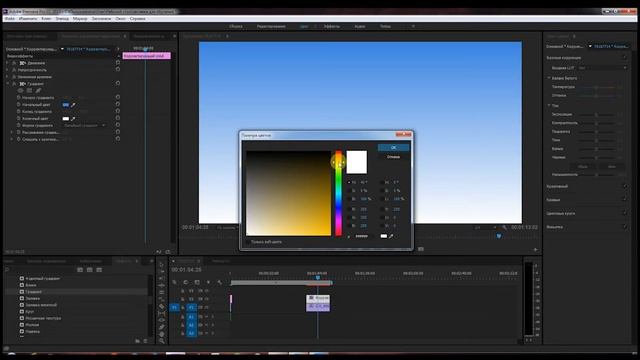Toggle the Базовая коррекция checkbox
Image resolution: width=640 pixels, height=360 pixels.
625,58
